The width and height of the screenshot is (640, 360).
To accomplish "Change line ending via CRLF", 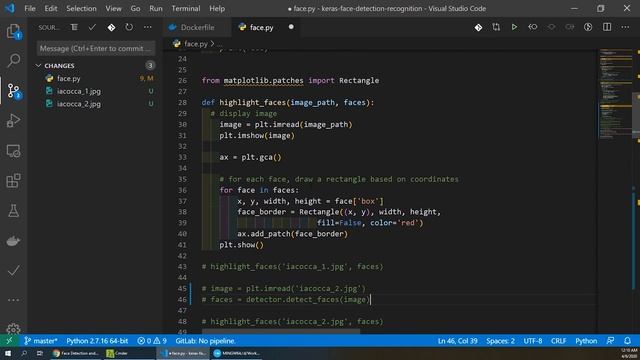I will coord(558,341).
